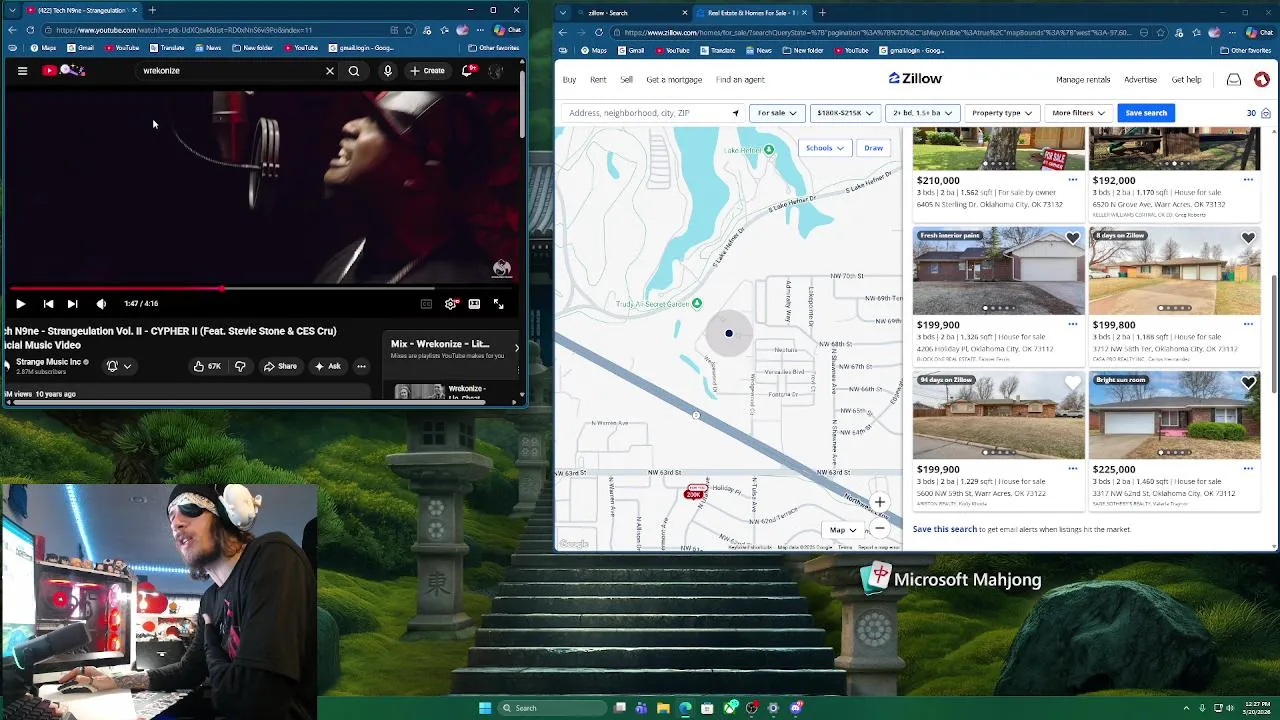1280x720 pixels.
Task: Open more actions ellipsis under video
Action: click(x=361, y=366)
